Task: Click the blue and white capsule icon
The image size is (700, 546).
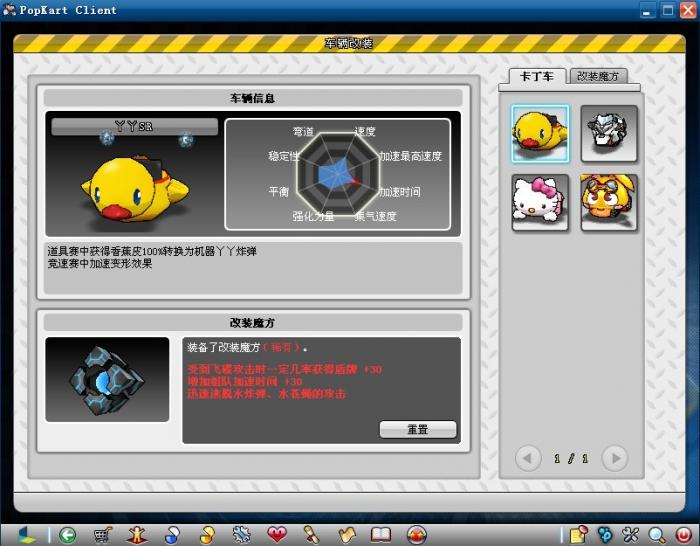Action: coord(172,534)
